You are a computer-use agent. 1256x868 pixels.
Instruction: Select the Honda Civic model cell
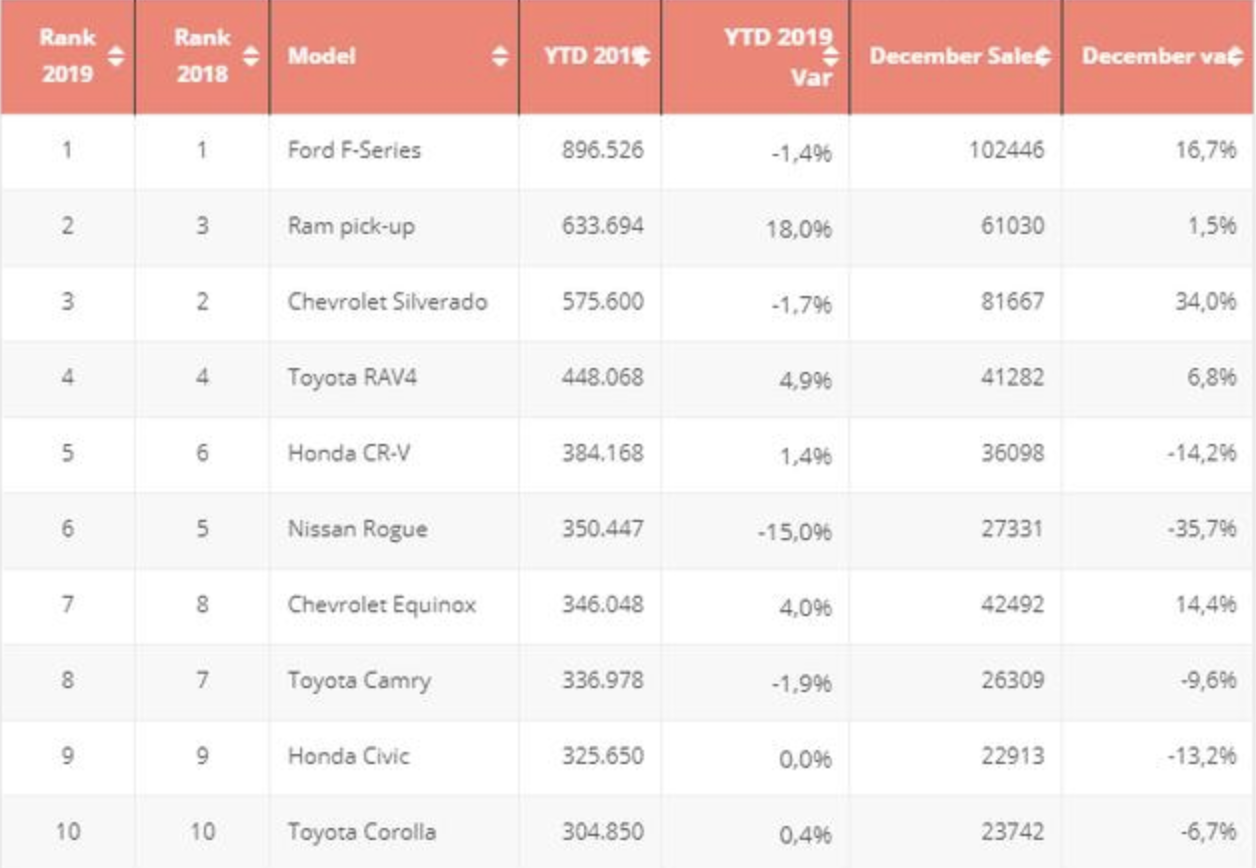(x=348, y=756)
